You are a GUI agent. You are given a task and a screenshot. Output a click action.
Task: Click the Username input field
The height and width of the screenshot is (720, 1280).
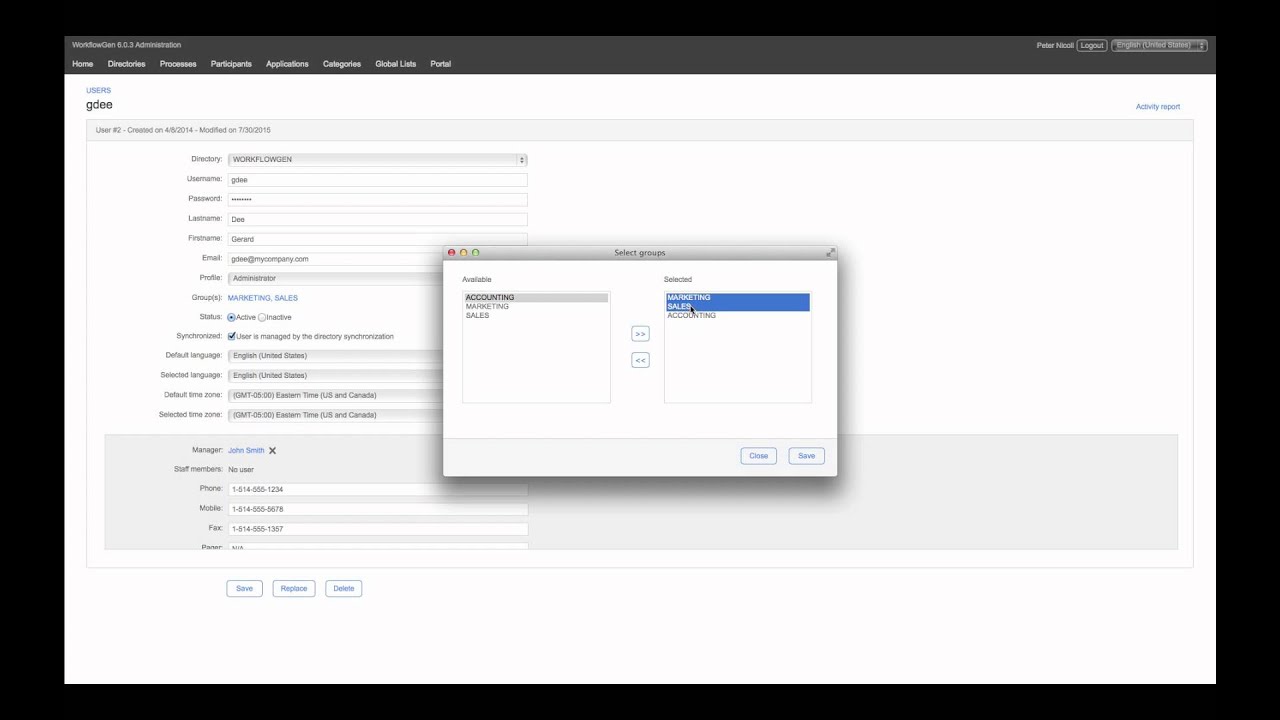coord(377,180)
